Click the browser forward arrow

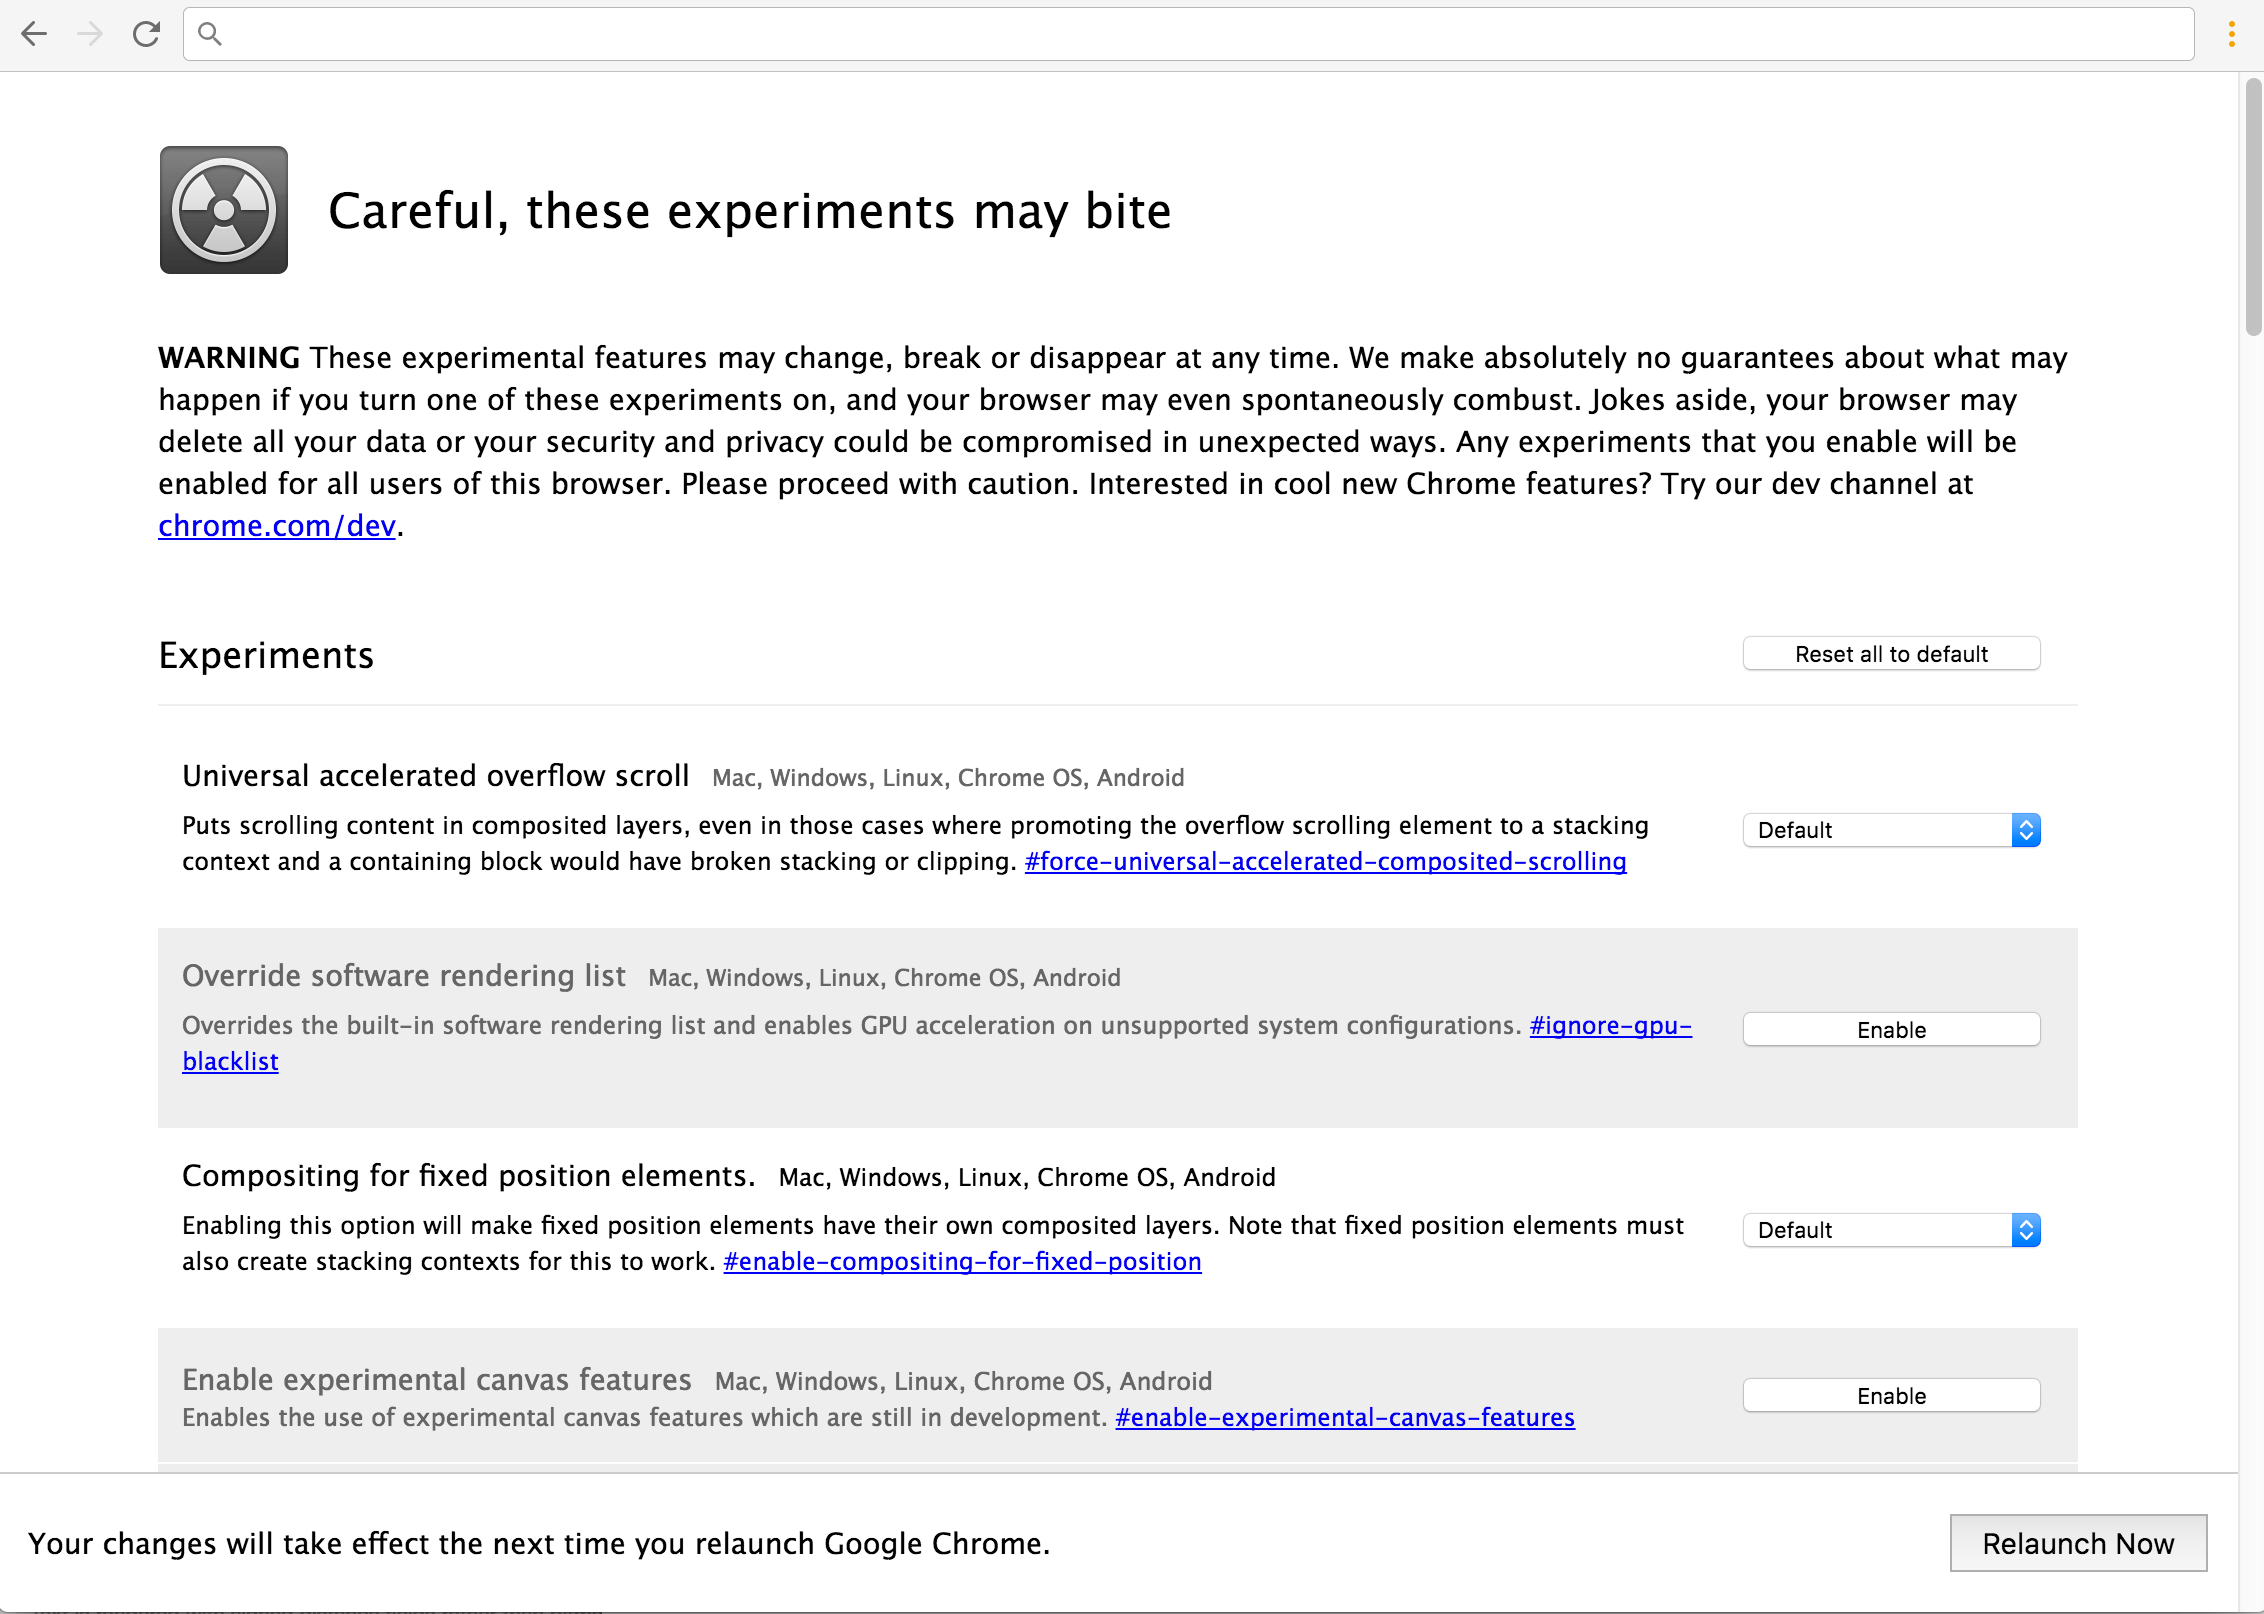click(x=90, y=34)
